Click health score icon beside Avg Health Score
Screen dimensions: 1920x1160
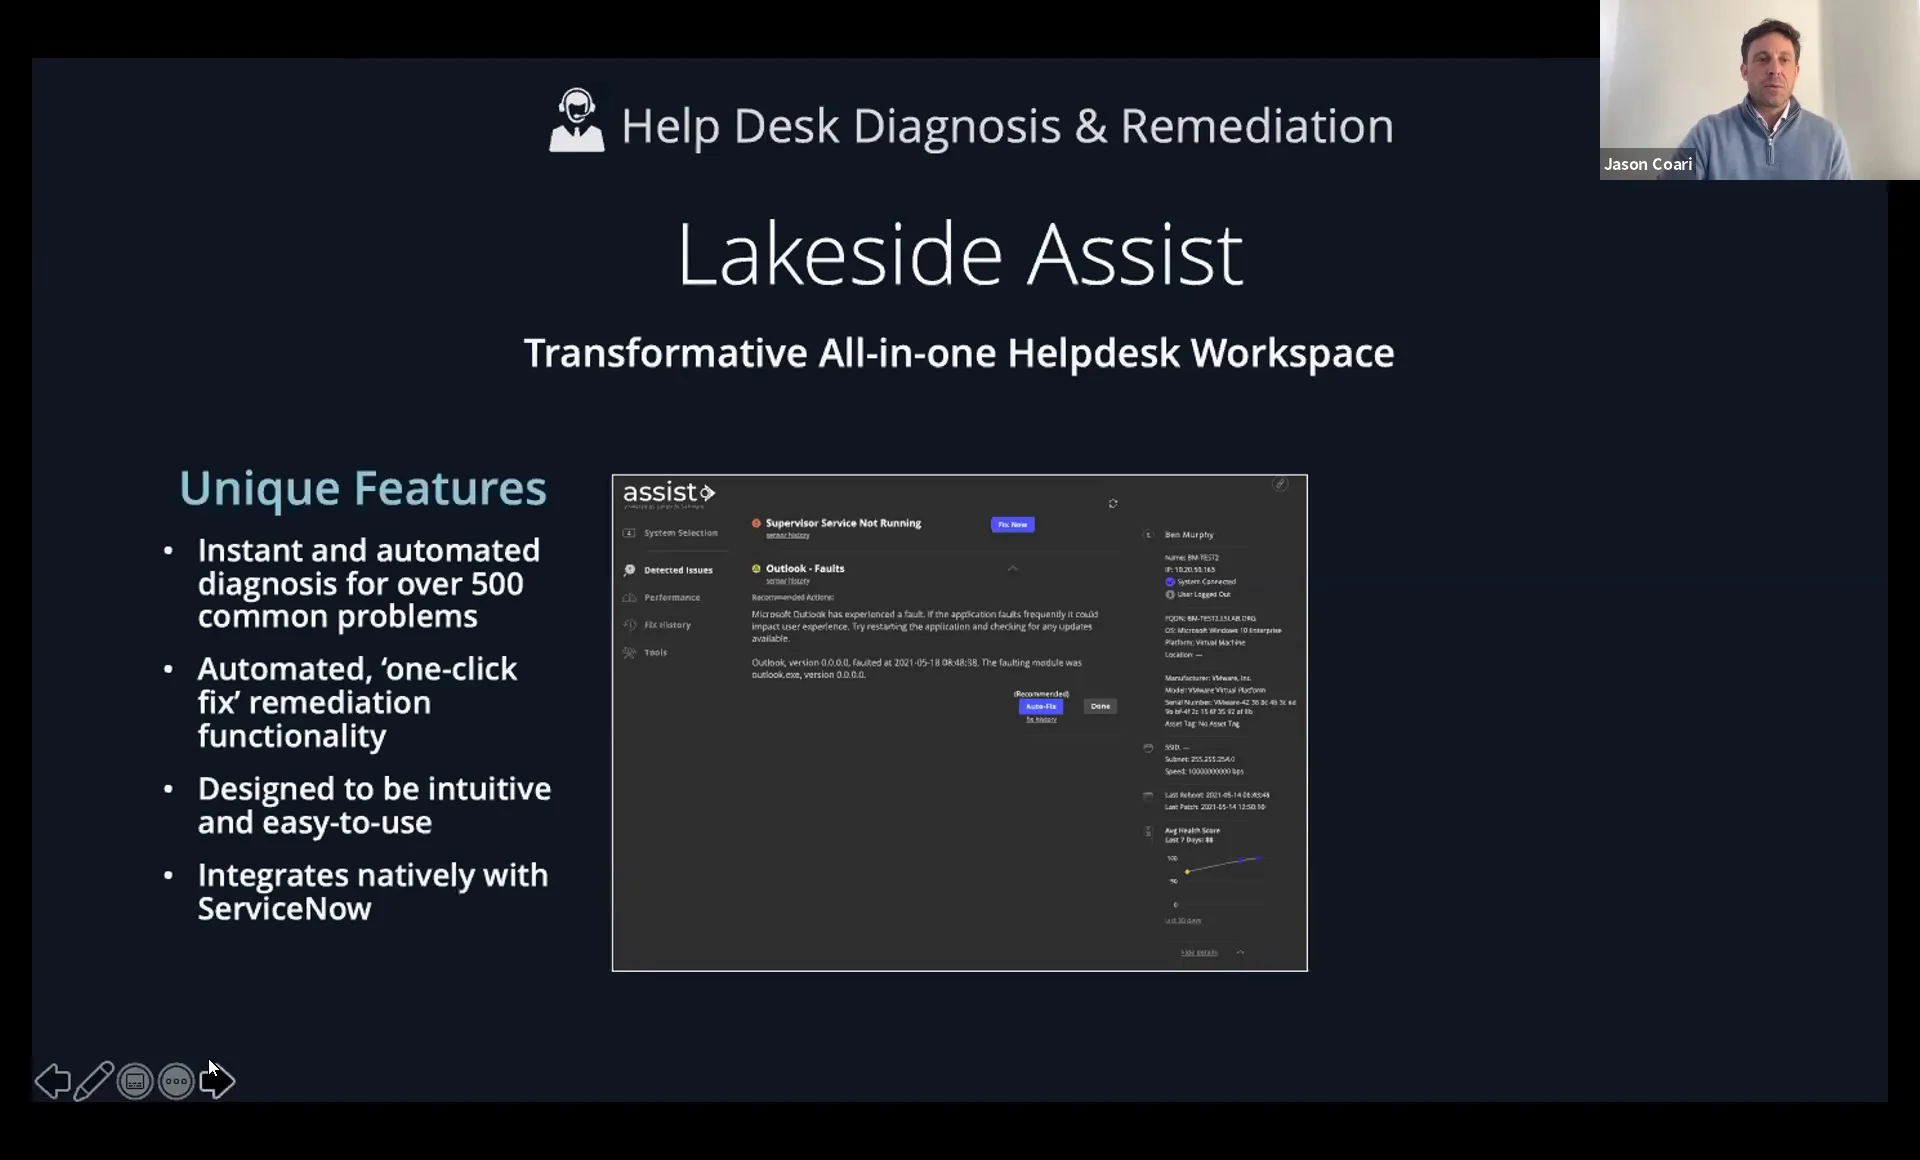tap(1148, 831)
